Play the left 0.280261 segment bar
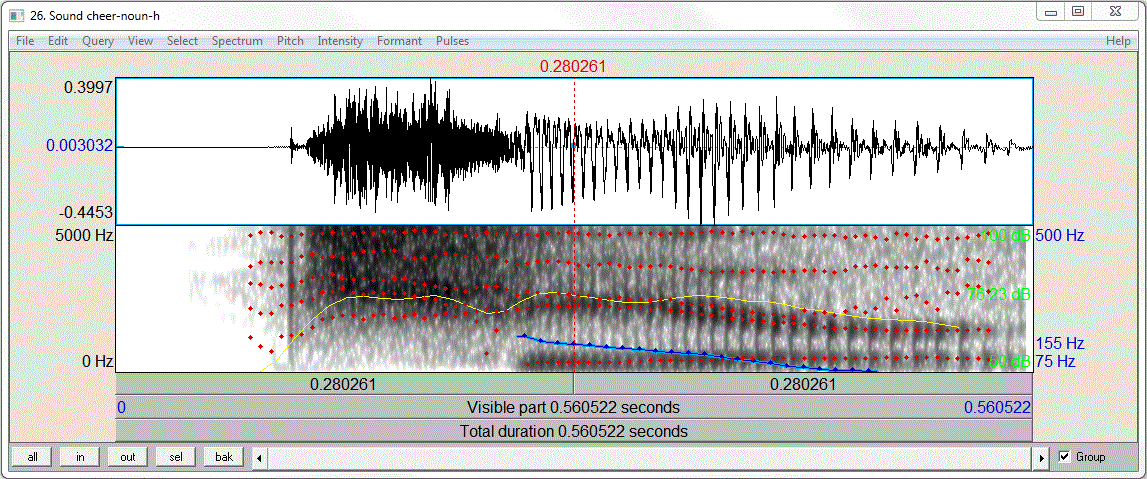Image resolution: width=1147 pixels, height=479 pixels. click(345, 385)
